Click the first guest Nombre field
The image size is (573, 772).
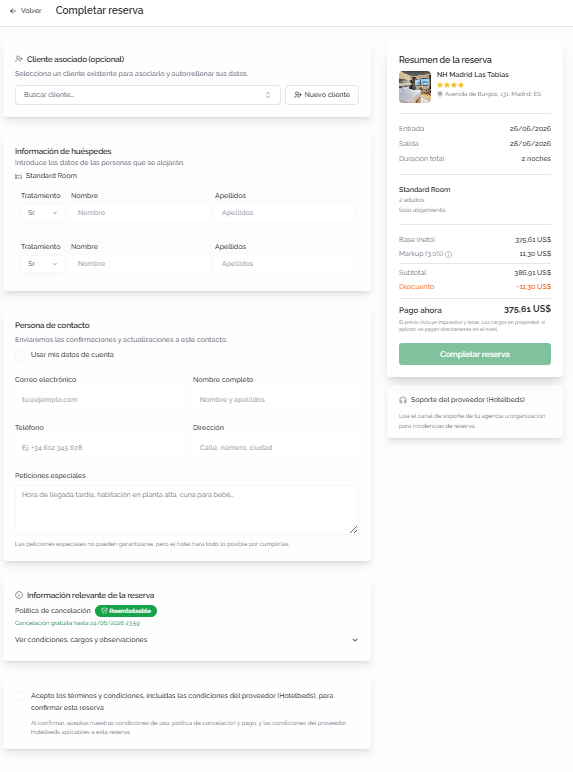(140, 213)
